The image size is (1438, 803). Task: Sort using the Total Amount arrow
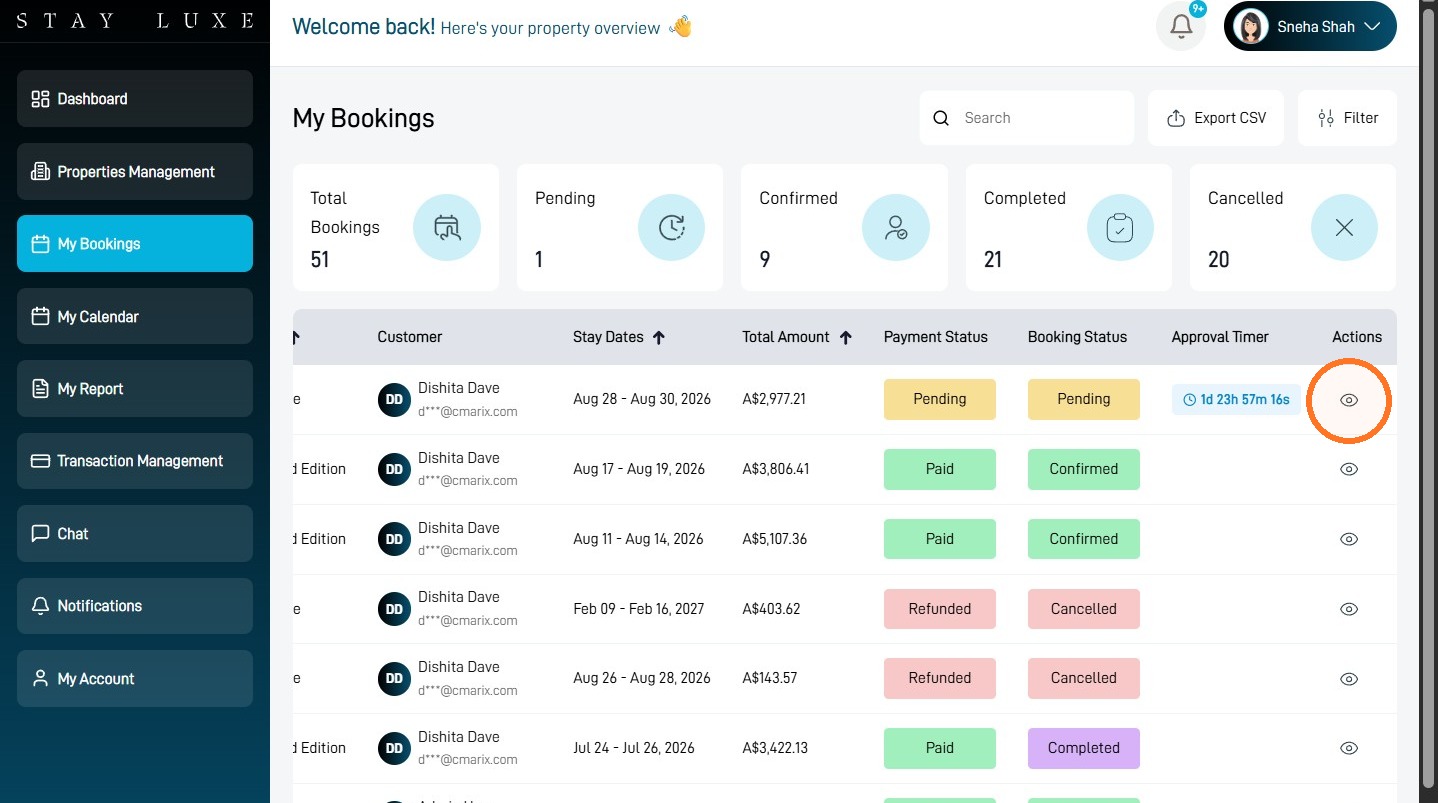click(x=845, y=338)
